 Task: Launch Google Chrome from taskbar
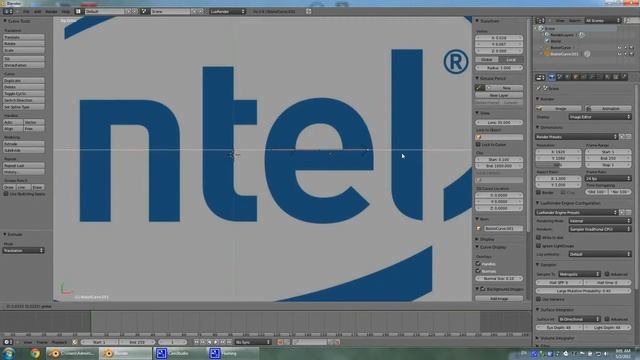35,353
